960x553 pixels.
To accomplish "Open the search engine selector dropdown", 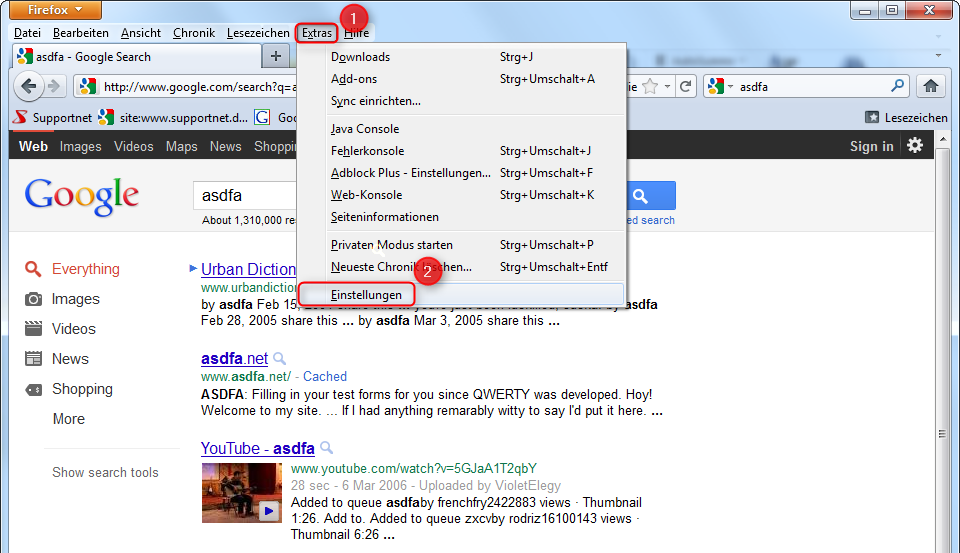I will point(719,86).
